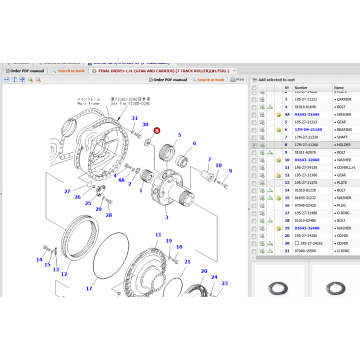
Task: Open 'Search in book' tab
Action: click(x=68, y=71)
